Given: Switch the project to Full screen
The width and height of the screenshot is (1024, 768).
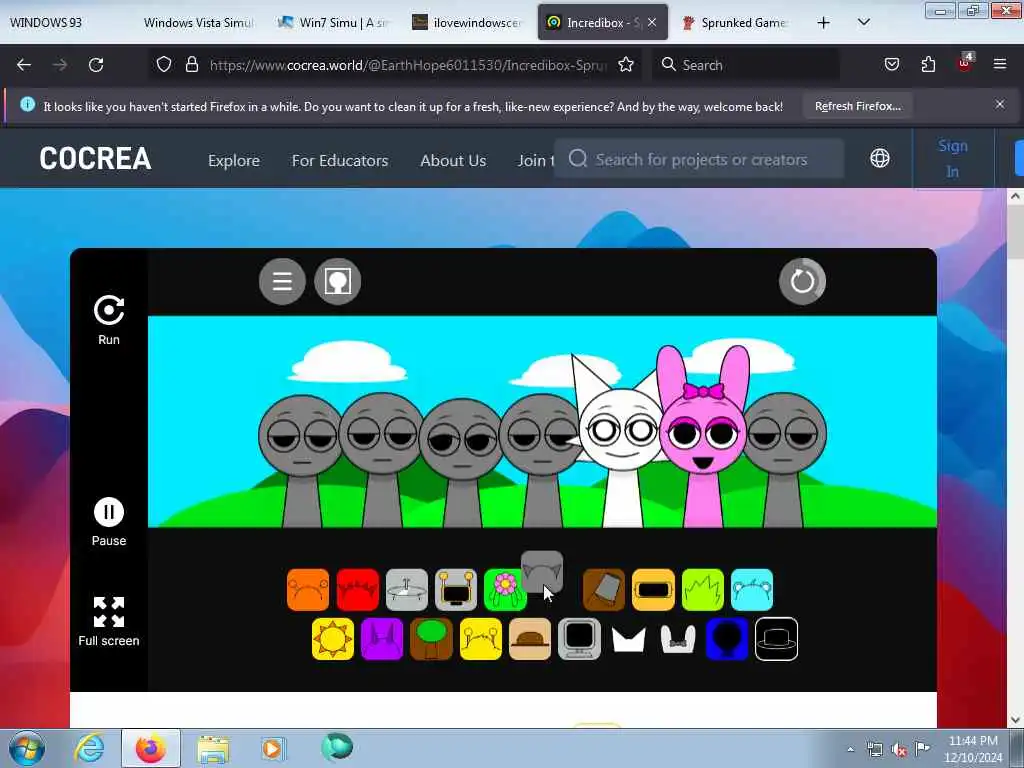Looking at the screenshot, I should [x=109, y=612].
